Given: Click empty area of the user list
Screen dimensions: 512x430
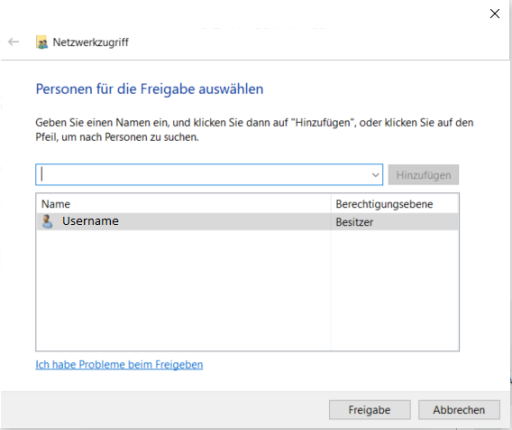Looking at the screenshot, I should pyautogui.click(x=183, y=290).
